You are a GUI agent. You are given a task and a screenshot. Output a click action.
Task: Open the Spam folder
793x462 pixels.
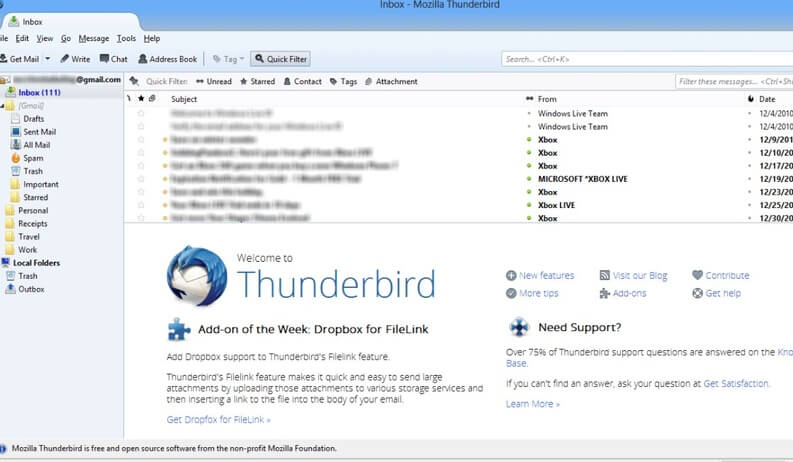pos(33,158)
